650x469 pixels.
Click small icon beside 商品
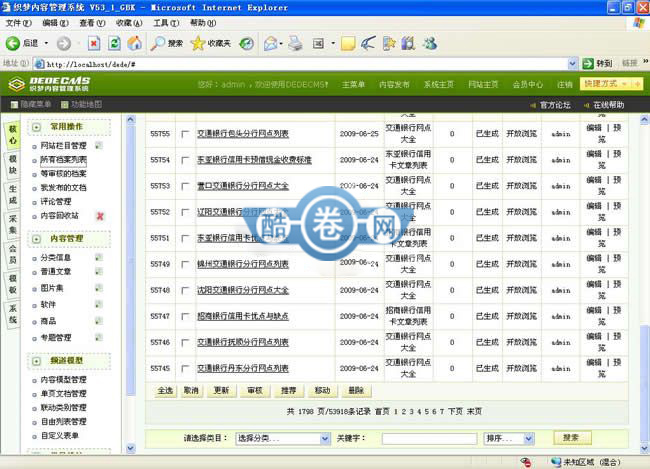click(99, 321)
